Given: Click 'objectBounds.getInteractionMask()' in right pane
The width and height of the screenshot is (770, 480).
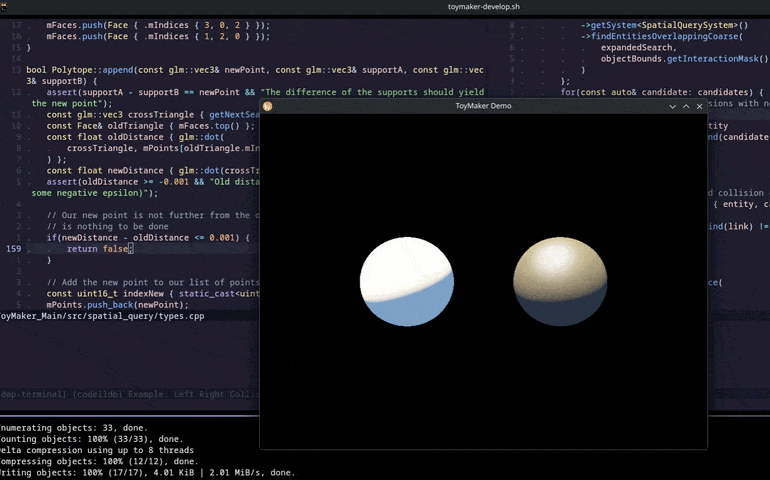Looking at the screenshot, I should coord(685,59).
